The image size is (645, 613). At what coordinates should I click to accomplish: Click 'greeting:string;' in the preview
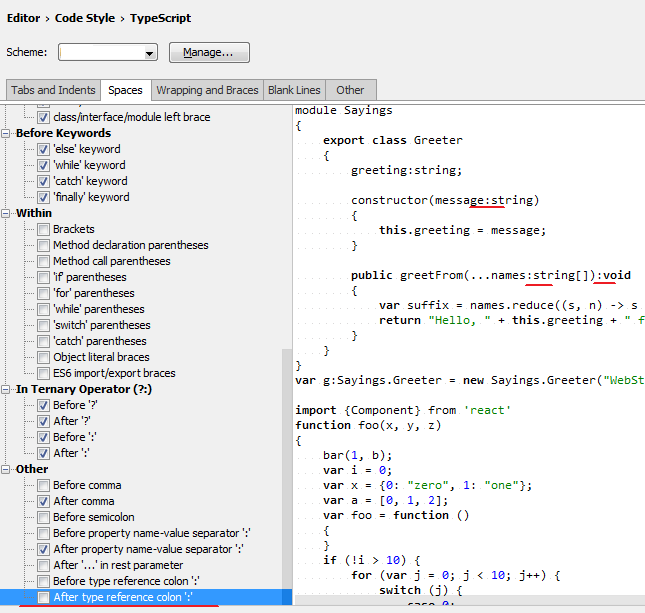(x=406, y=170)
